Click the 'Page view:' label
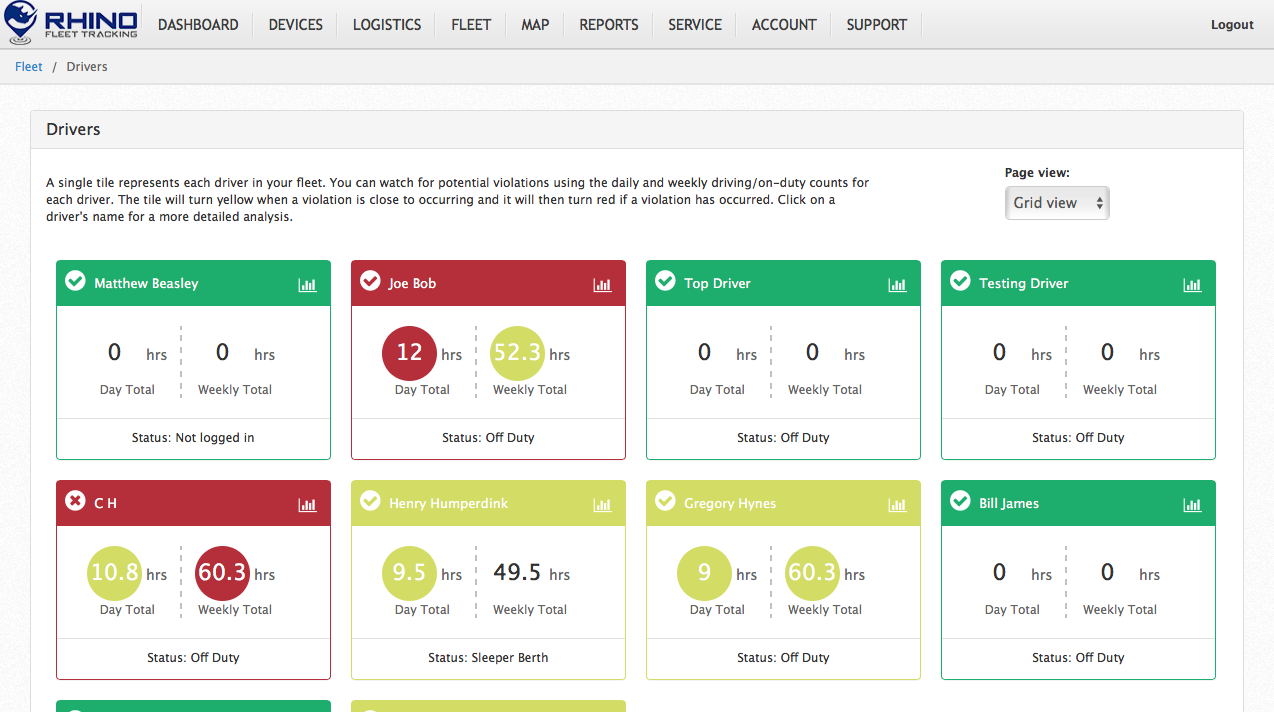The height and width of the screenshot is (712, 1274). pos(1037,173)
